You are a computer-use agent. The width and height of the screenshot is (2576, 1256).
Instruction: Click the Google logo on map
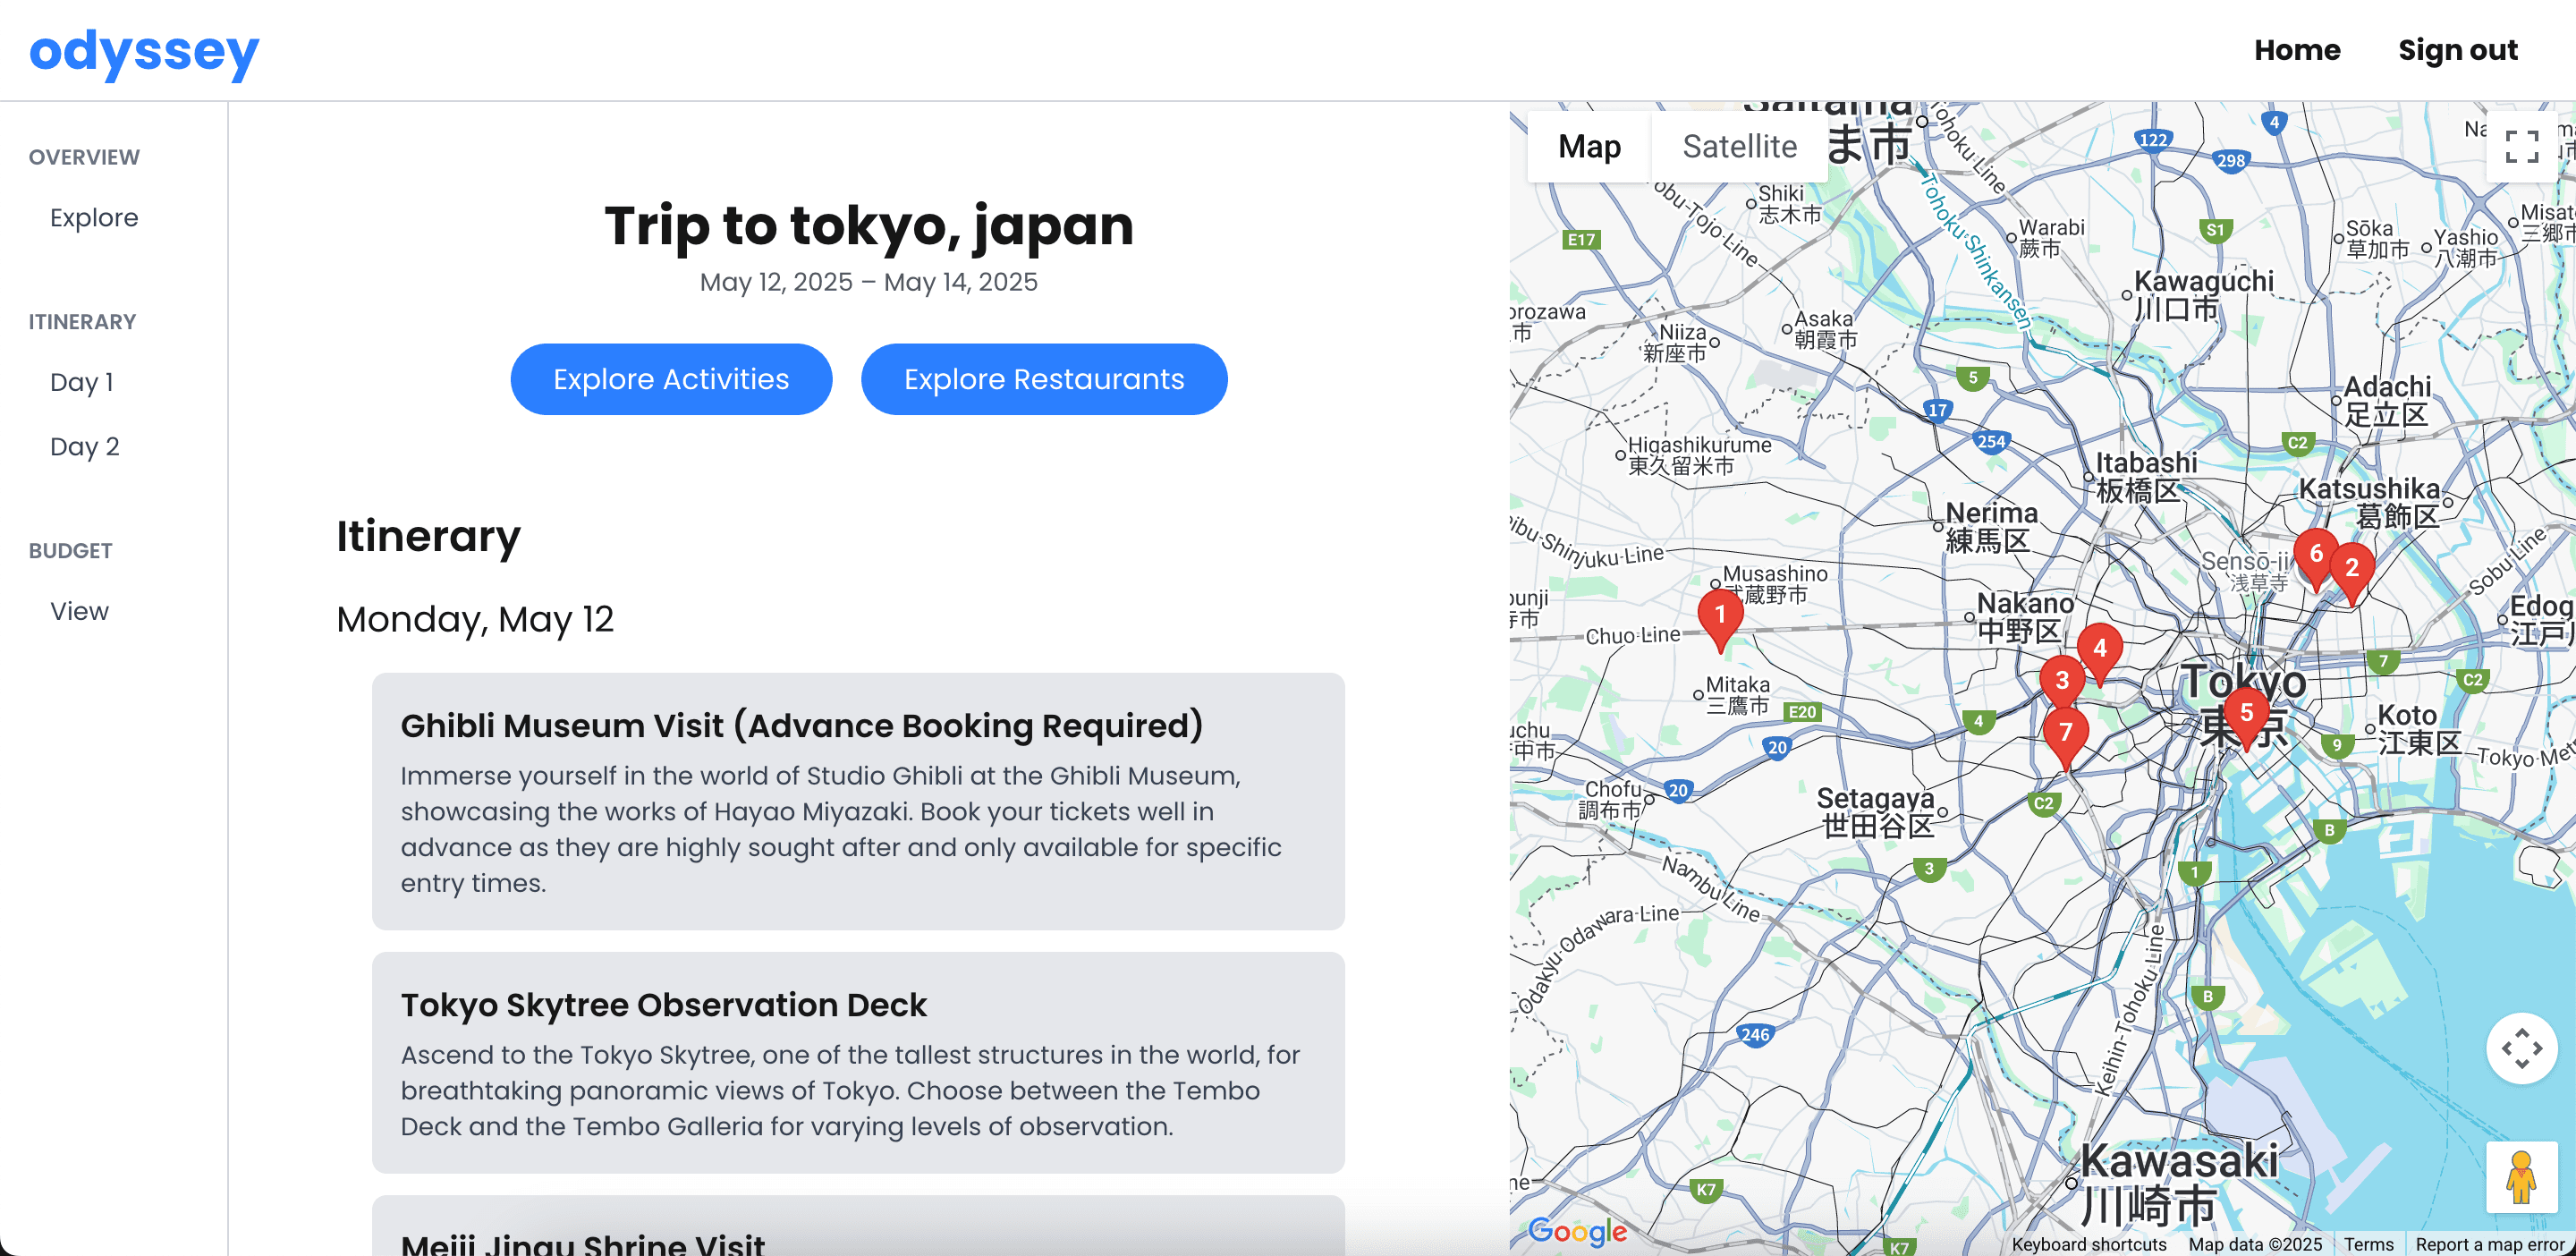click(x=1577, y=1231)
